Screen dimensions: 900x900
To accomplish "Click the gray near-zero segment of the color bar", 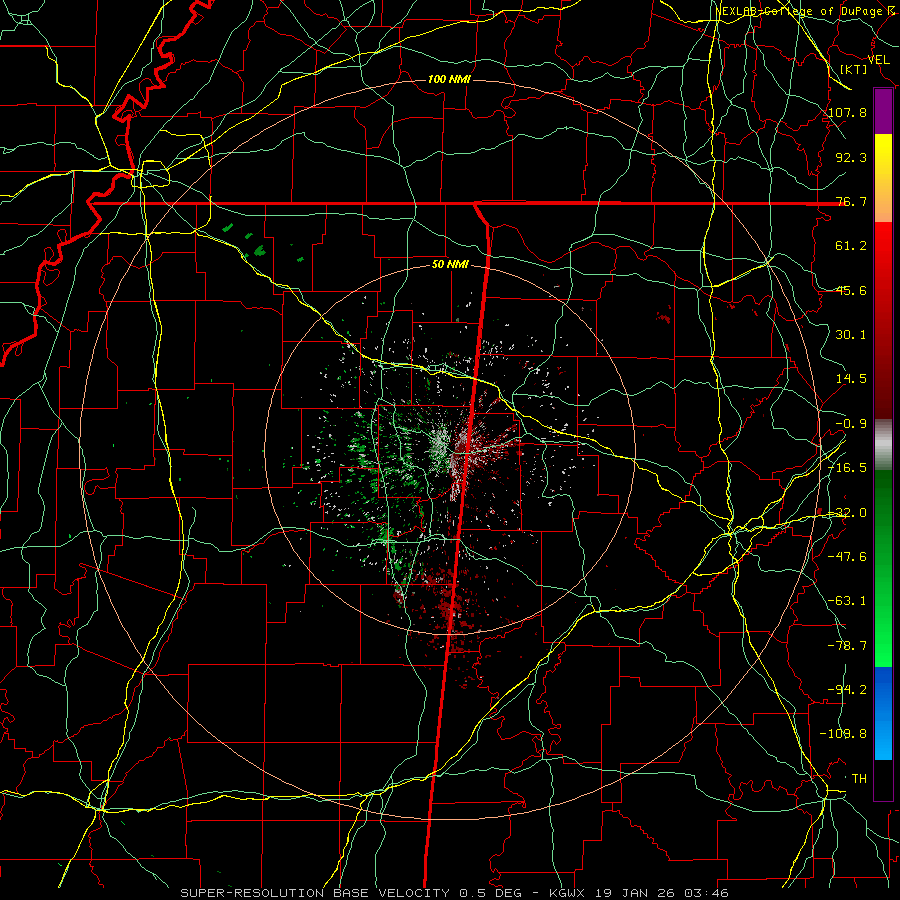I will point(883,445).
